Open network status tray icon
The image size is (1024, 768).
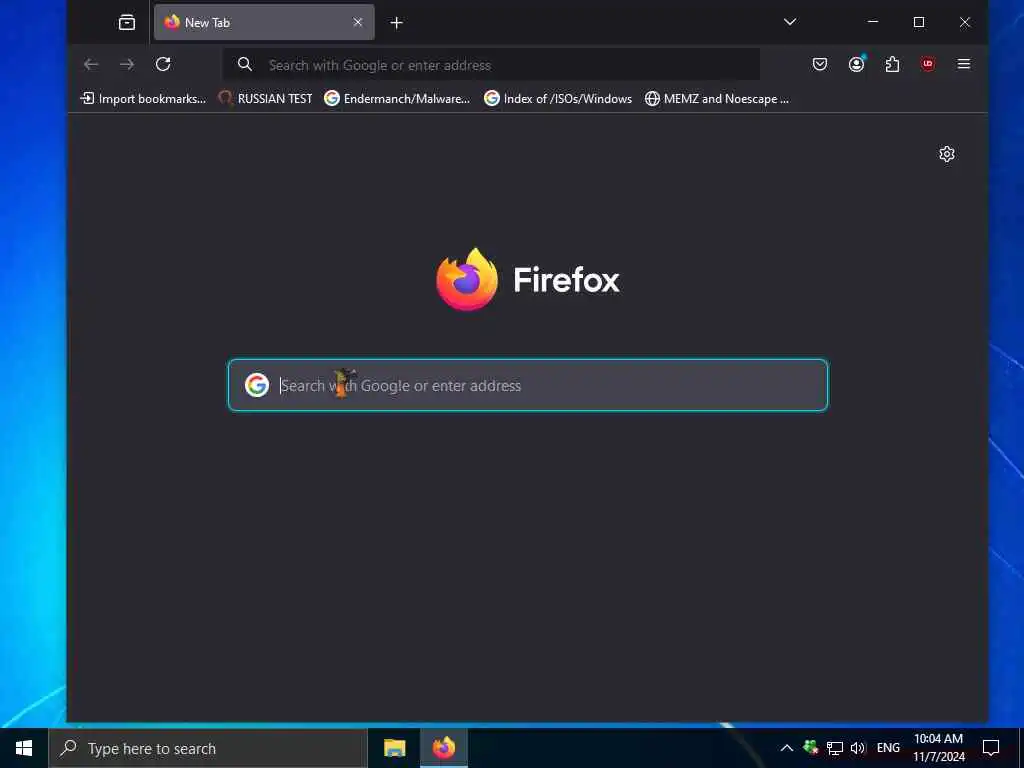click(x=835, y=748)
